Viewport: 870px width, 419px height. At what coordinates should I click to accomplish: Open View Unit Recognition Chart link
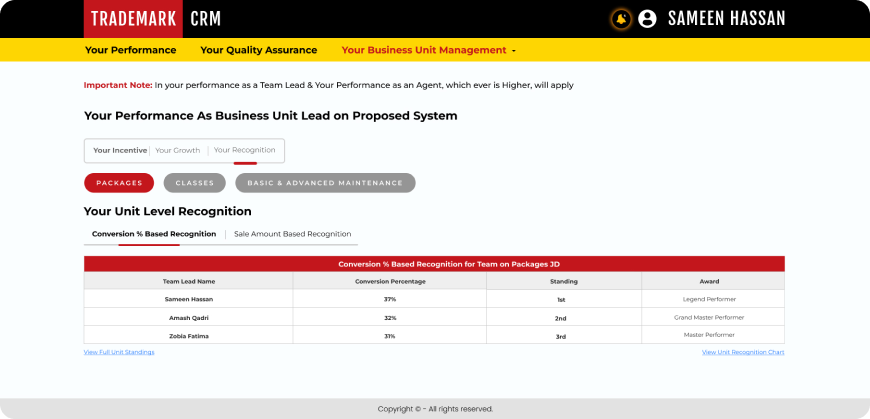pos(743,352)
